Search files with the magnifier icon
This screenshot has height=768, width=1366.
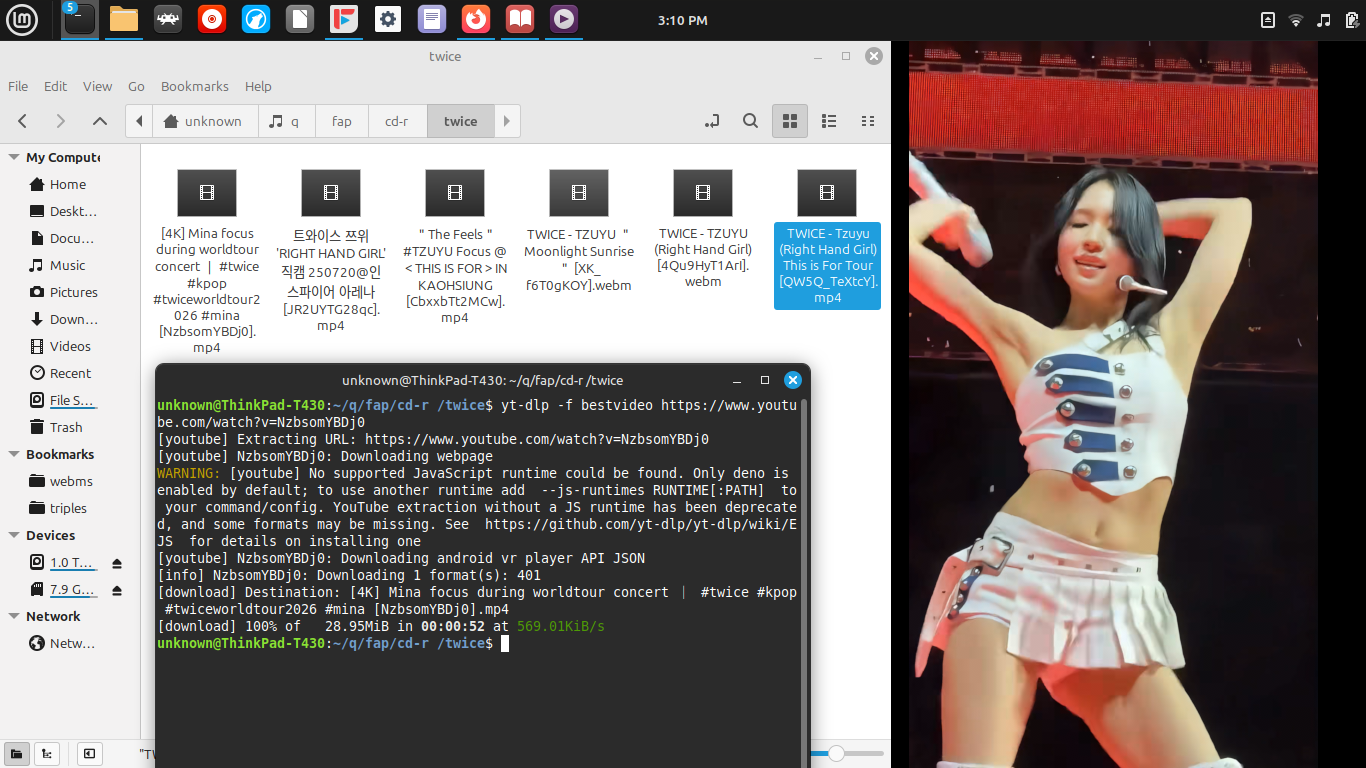pyautogui.click(x=750, y=121)
